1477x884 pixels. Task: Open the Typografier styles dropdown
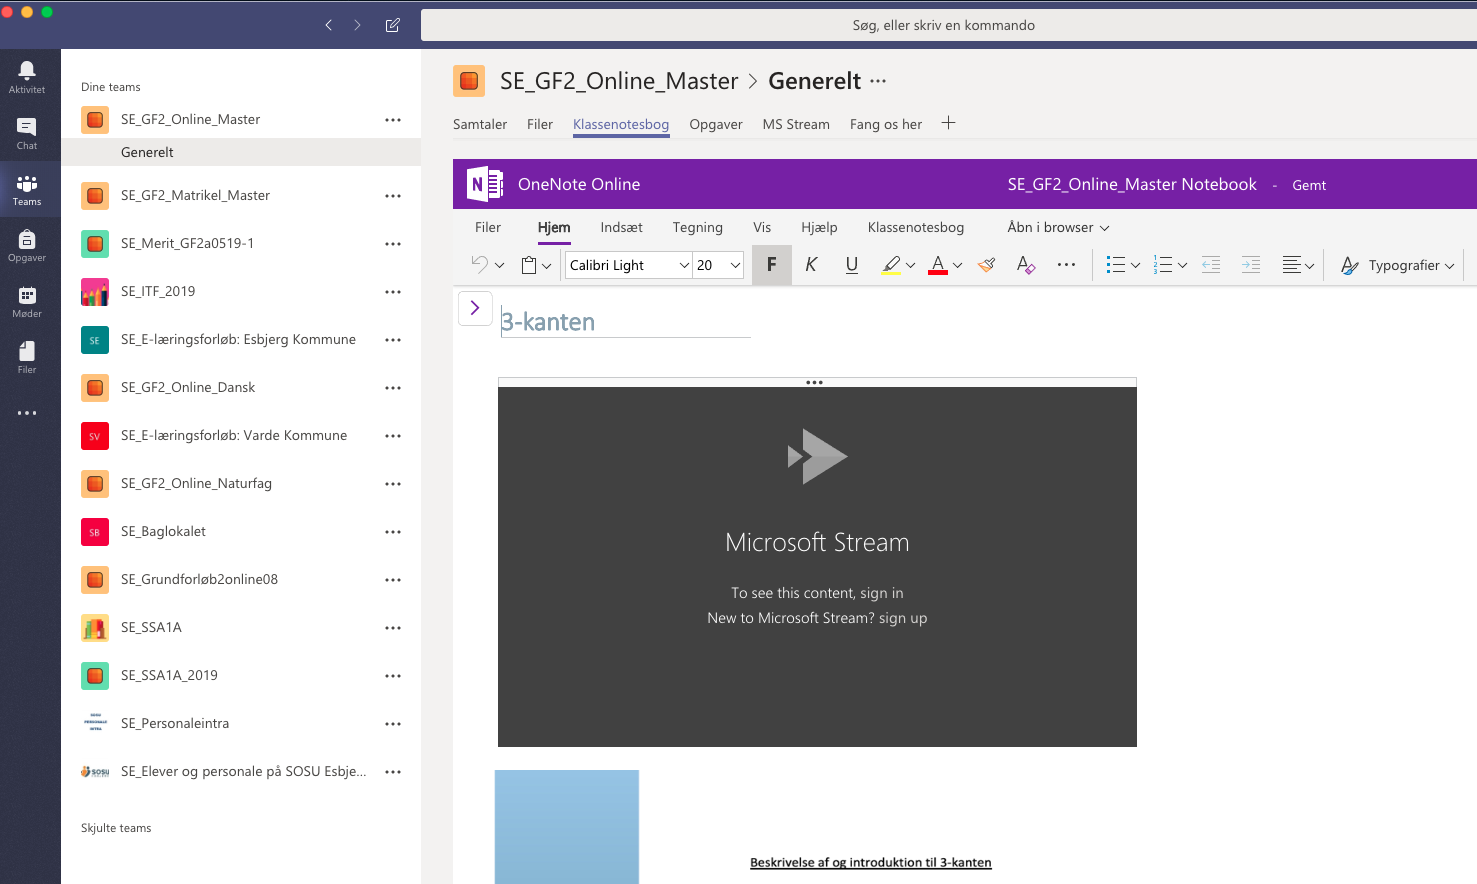[x=1398, y=265]
